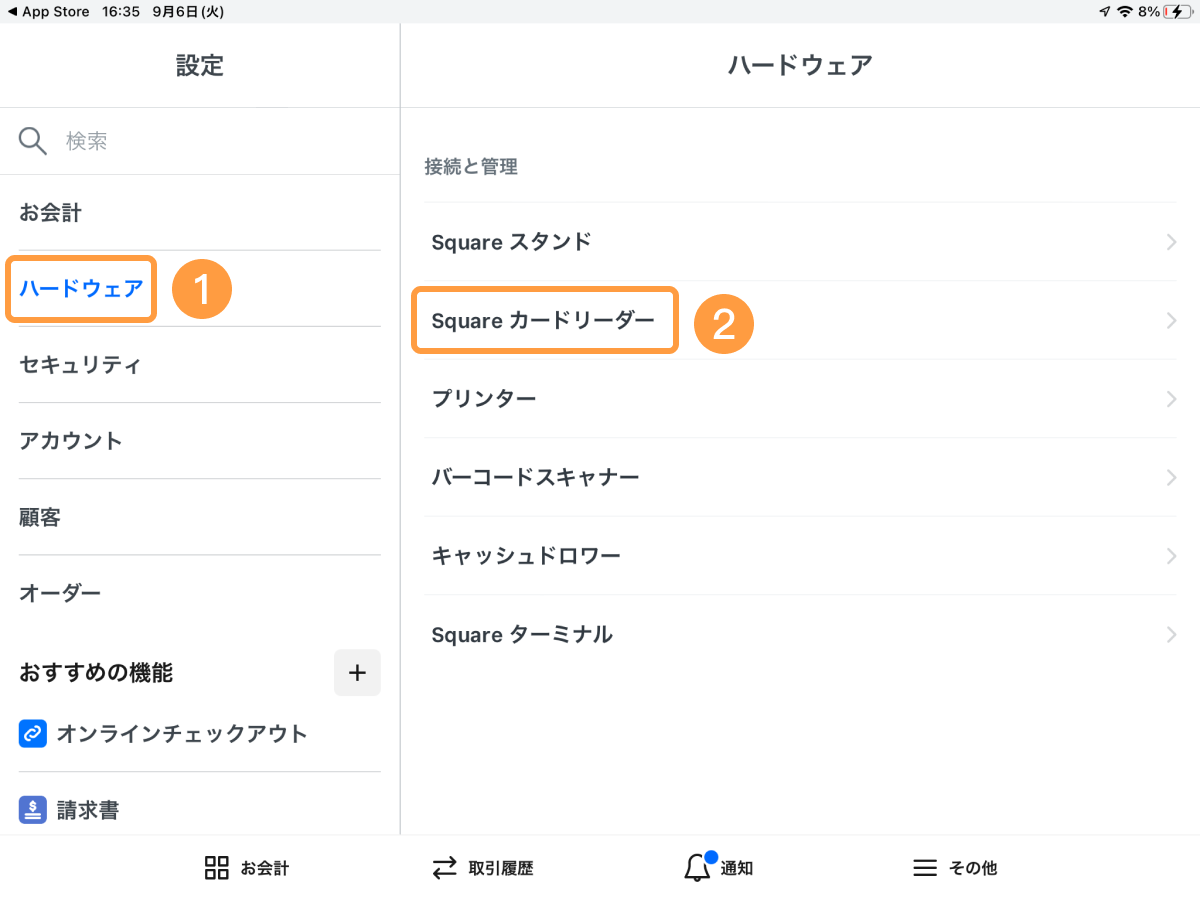Image resolution: width=1200 pixels, height=900 pixels.
Task: Tap the location arrow status icon
Action: pyautogui.click(x=1104, y=12)
